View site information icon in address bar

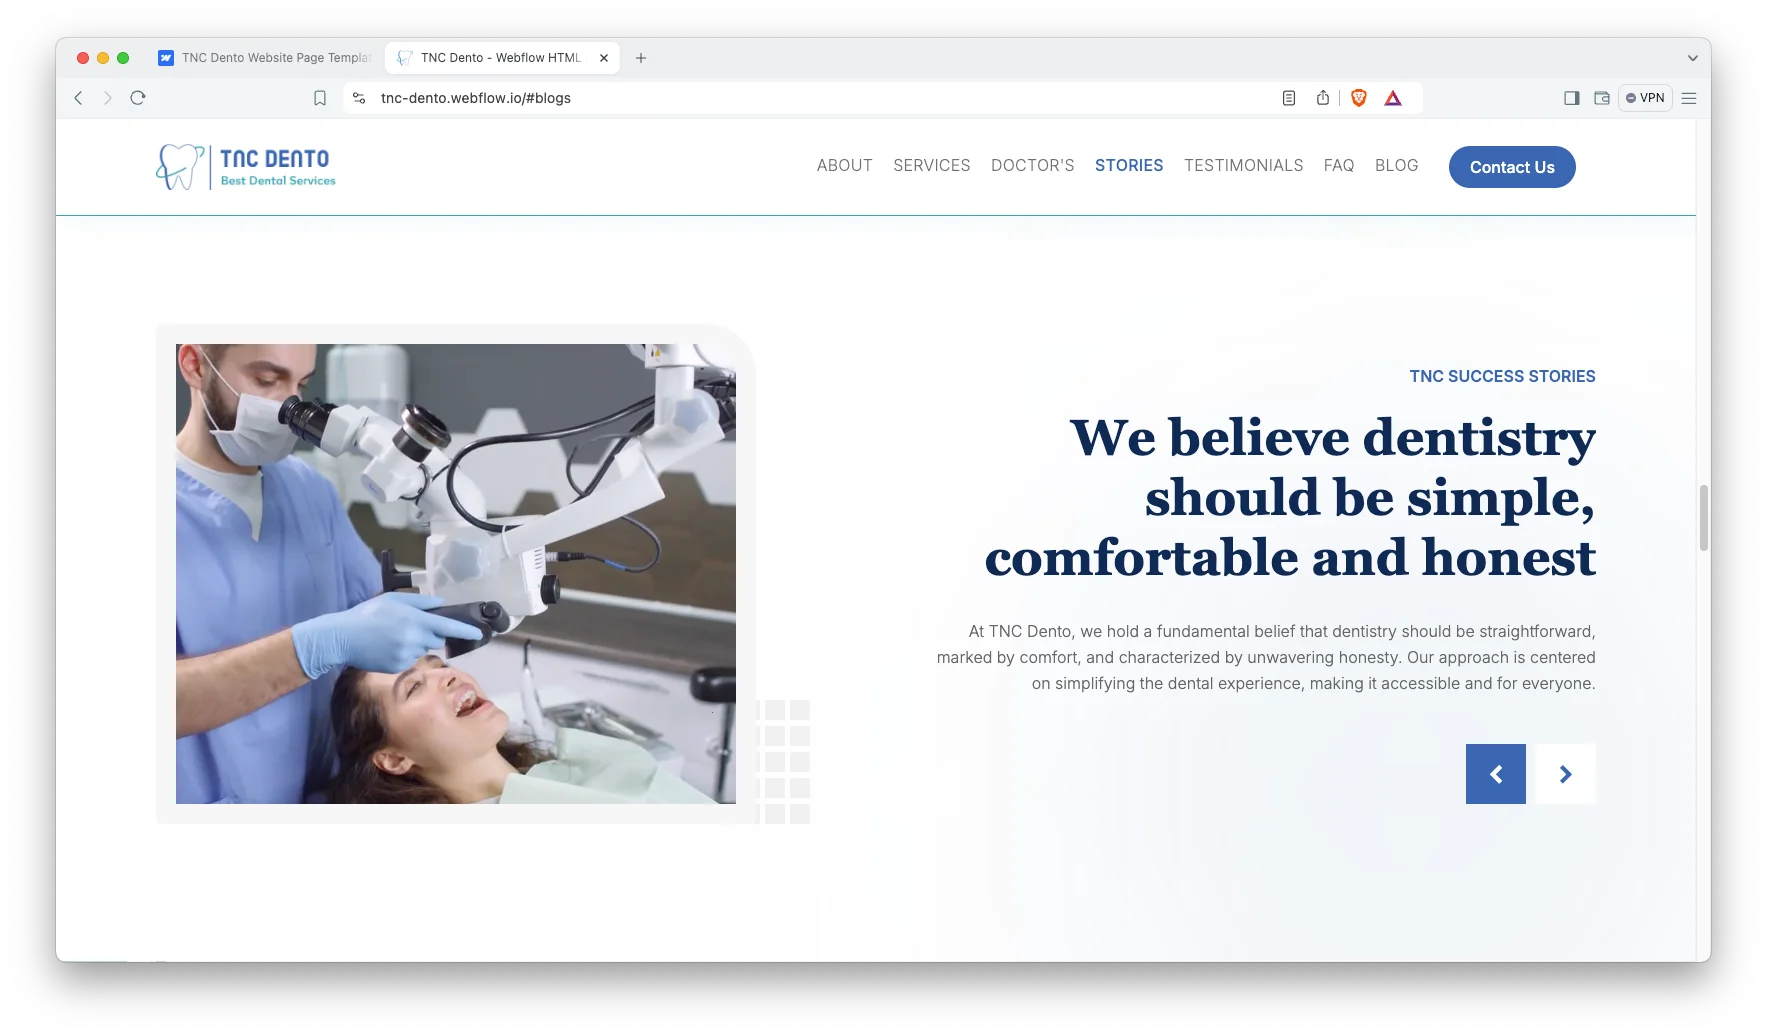(x=359, y=98)
